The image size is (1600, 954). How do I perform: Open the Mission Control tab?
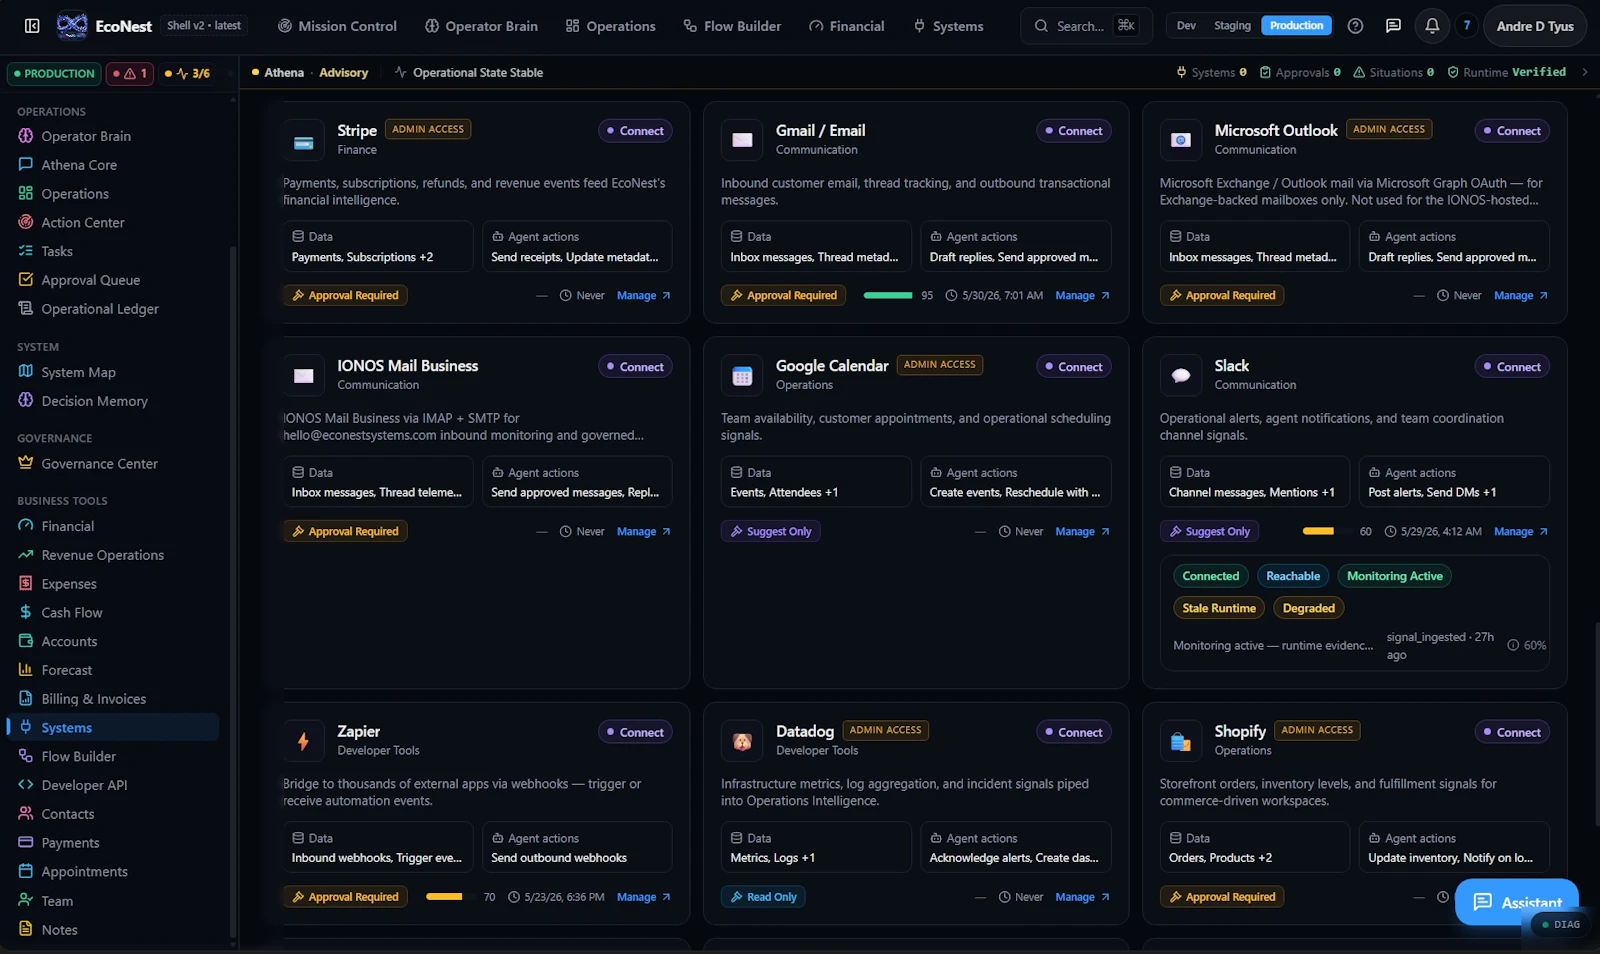pyautogui.click(x=337, y=26)
